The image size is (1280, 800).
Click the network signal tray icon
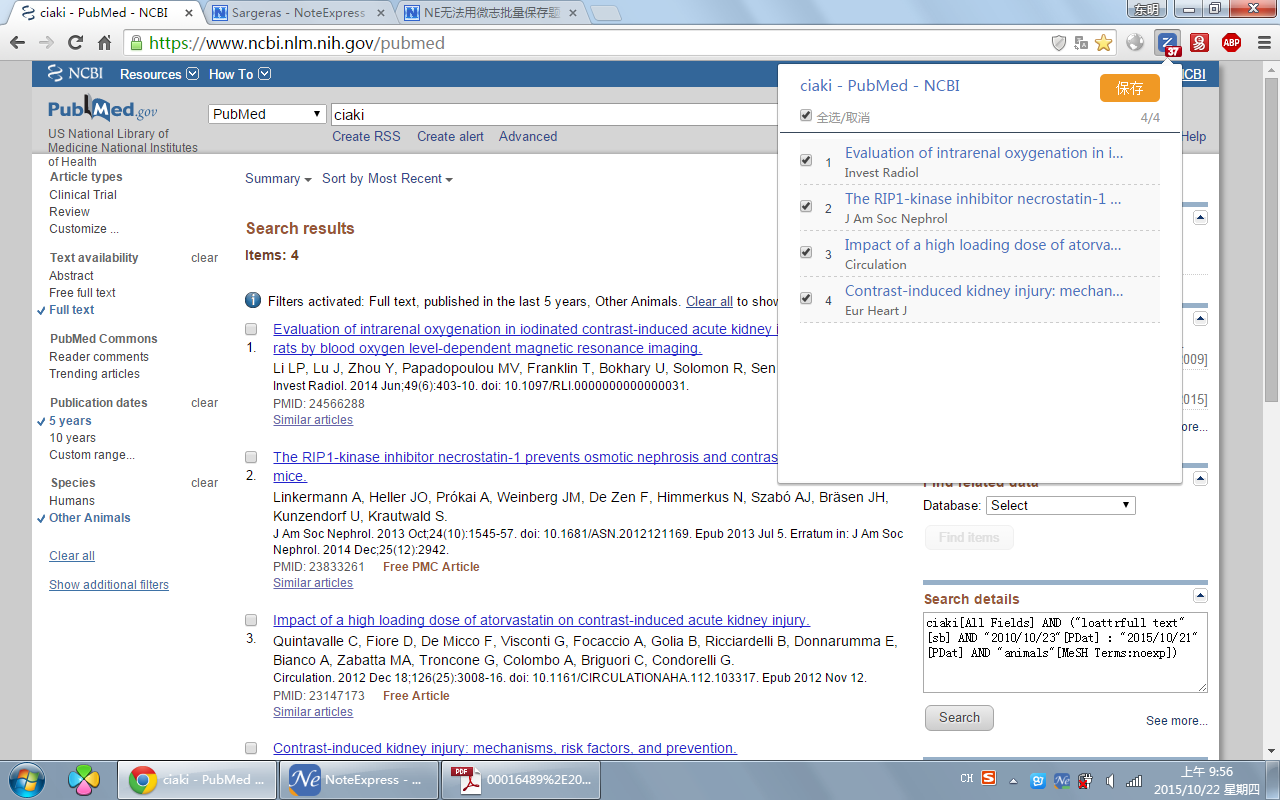(1134, 780)
